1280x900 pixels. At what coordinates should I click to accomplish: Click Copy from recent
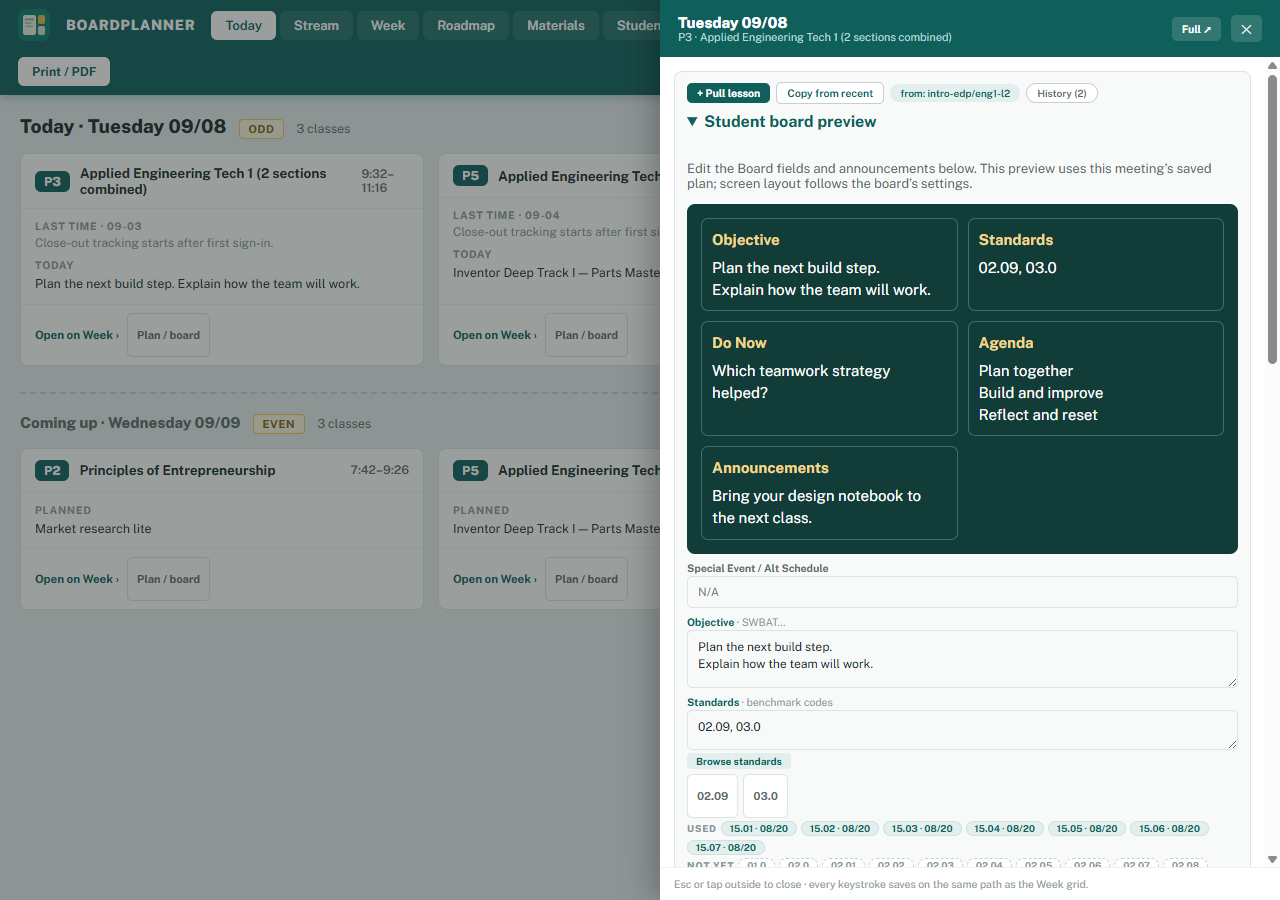click(x=830, y=93)
